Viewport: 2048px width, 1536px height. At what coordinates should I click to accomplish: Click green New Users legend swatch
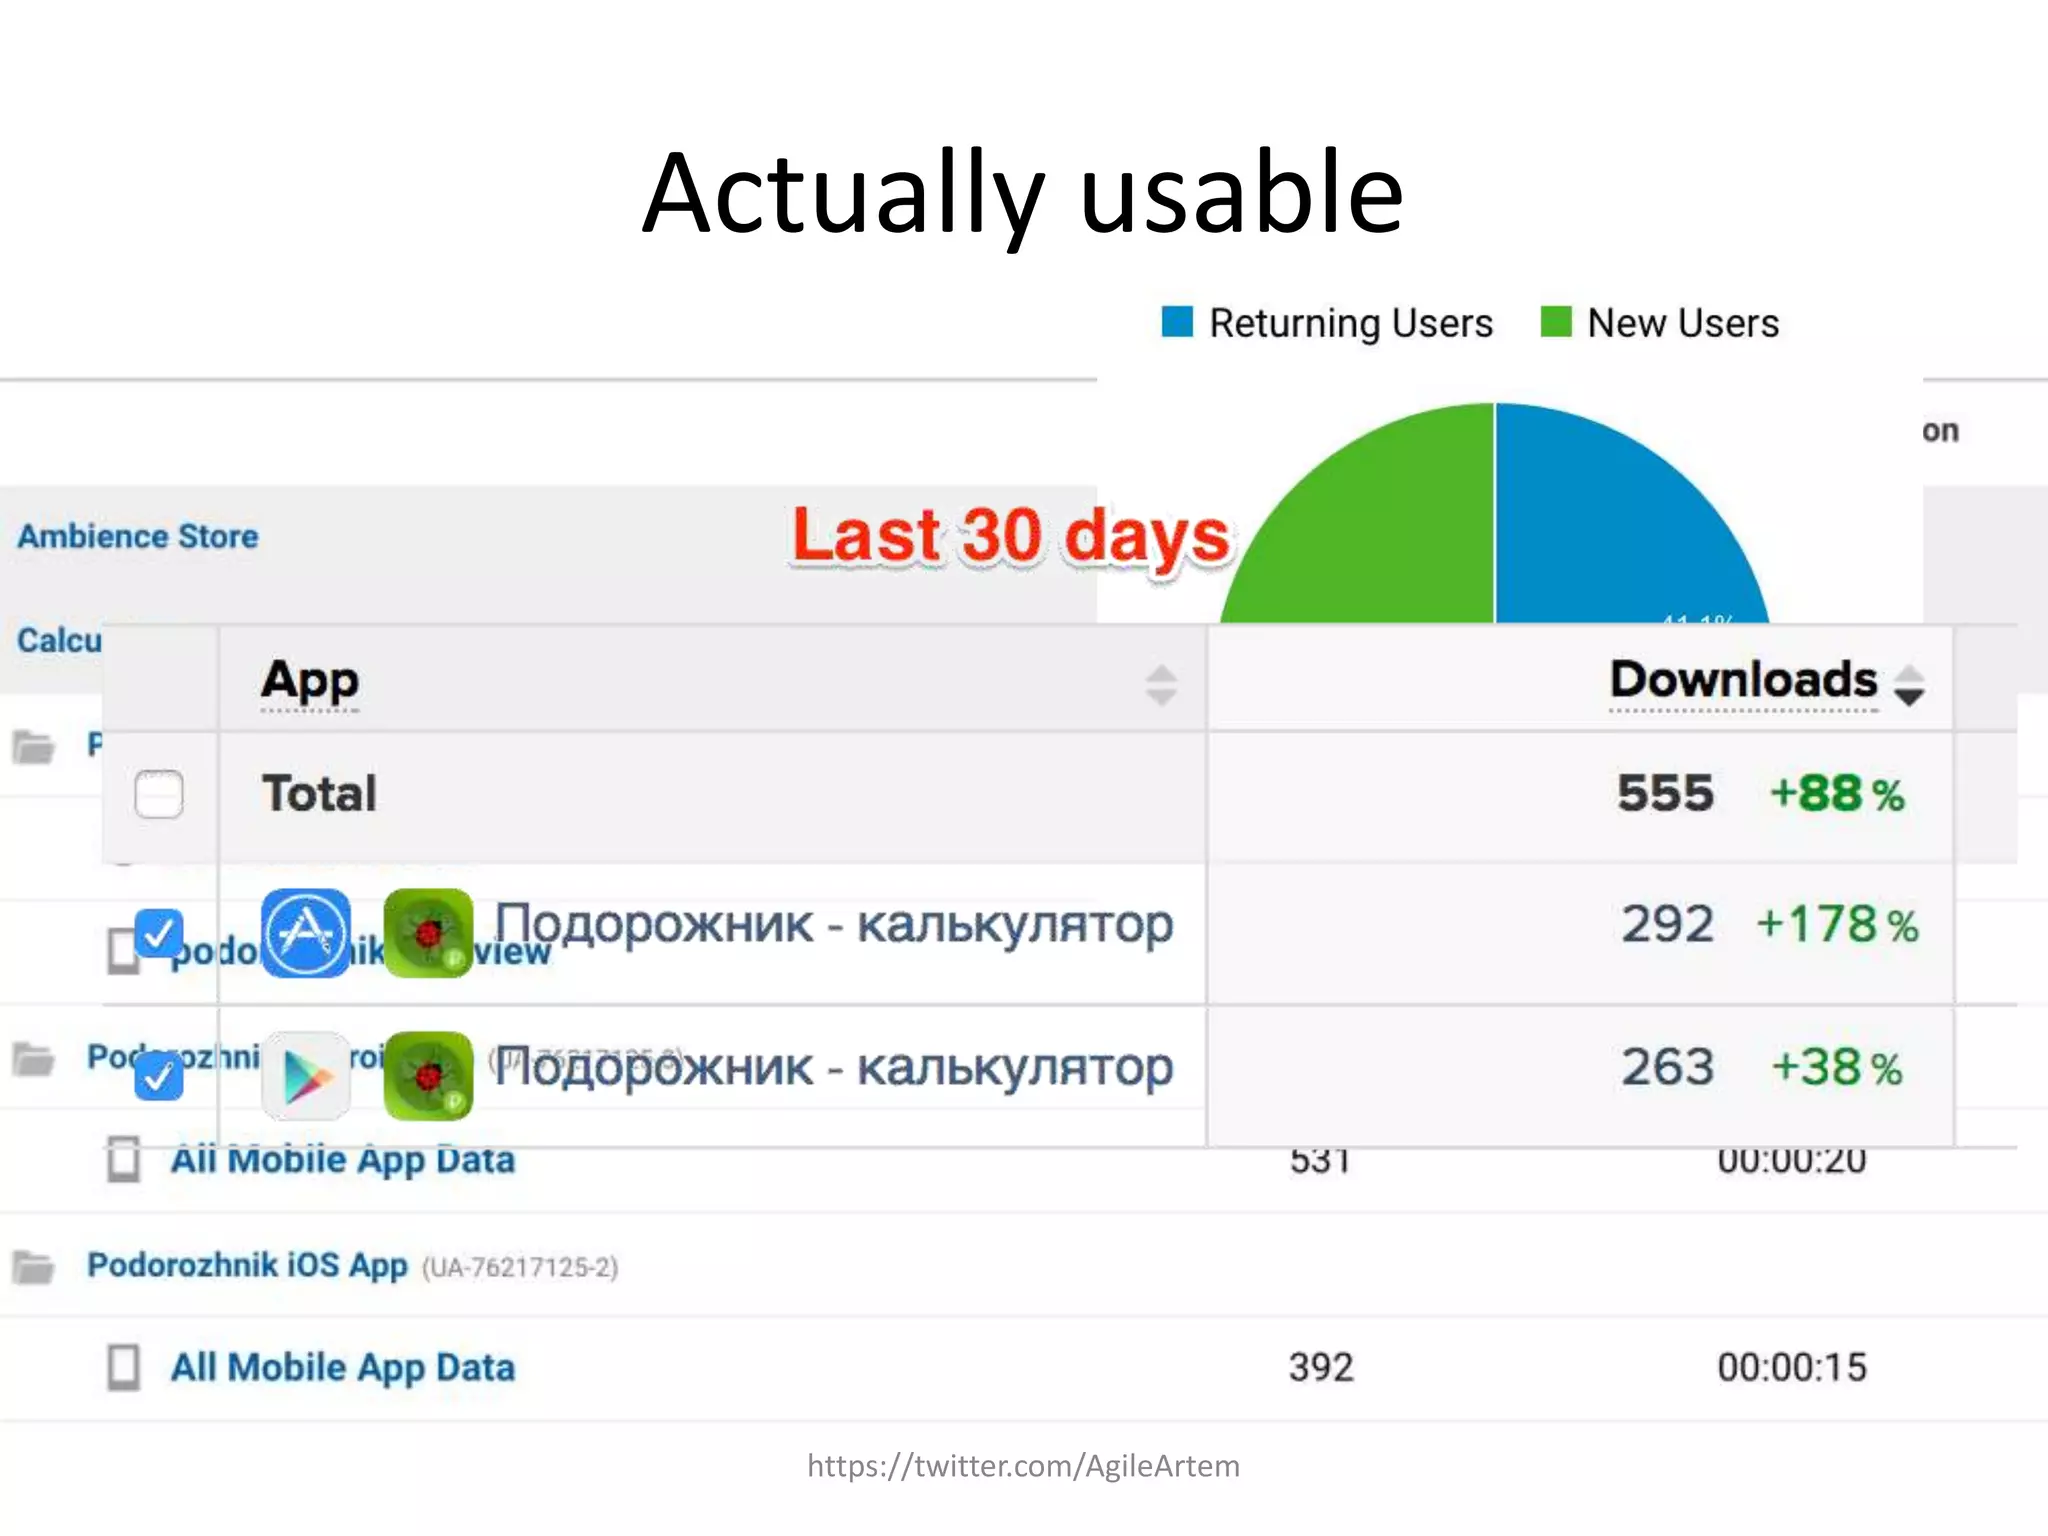[x=1556, y=322]
